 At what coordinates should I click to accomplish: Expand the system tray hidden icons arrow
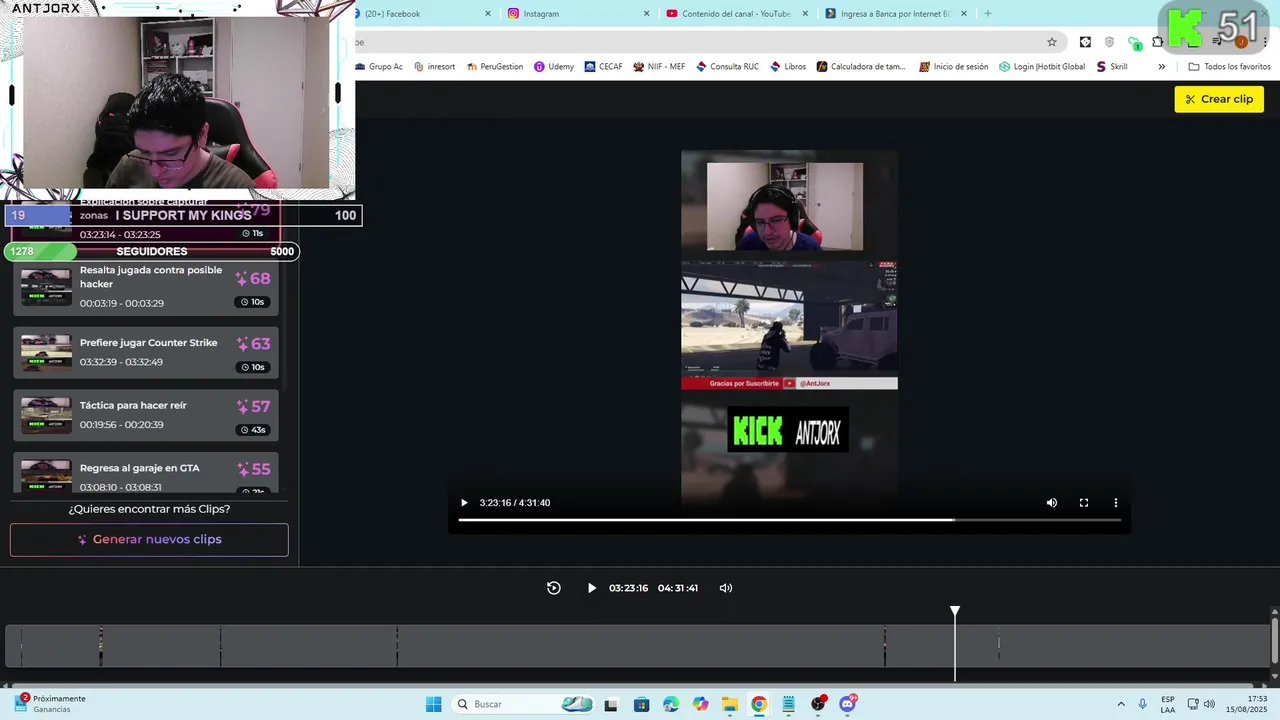1120,704
